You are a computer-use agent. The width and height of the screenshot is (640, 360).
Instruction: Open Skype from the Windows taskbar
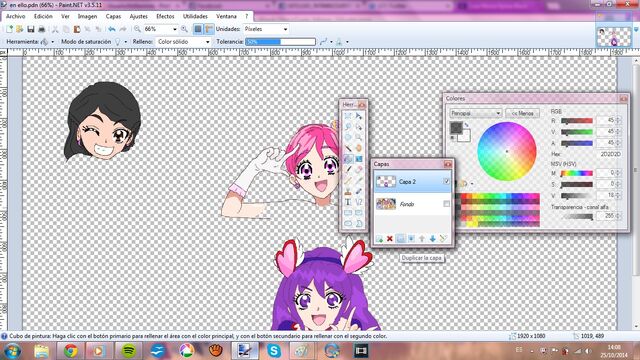(274, 351)
